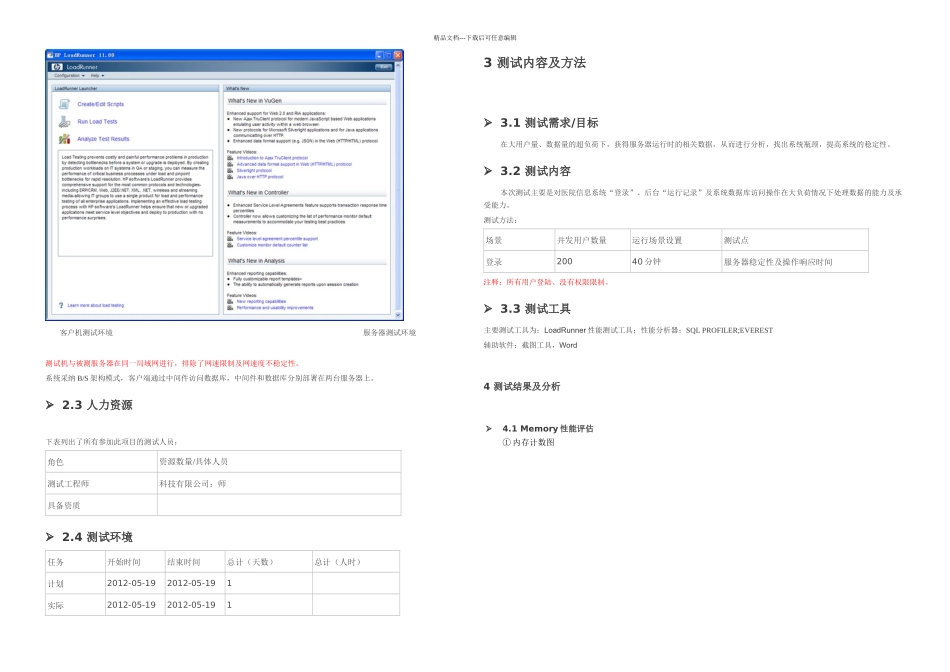The height and width of the screenshot is (672, 950).
Task: Open Customize monitor default counter list link
Action: (x=272, y=245)
